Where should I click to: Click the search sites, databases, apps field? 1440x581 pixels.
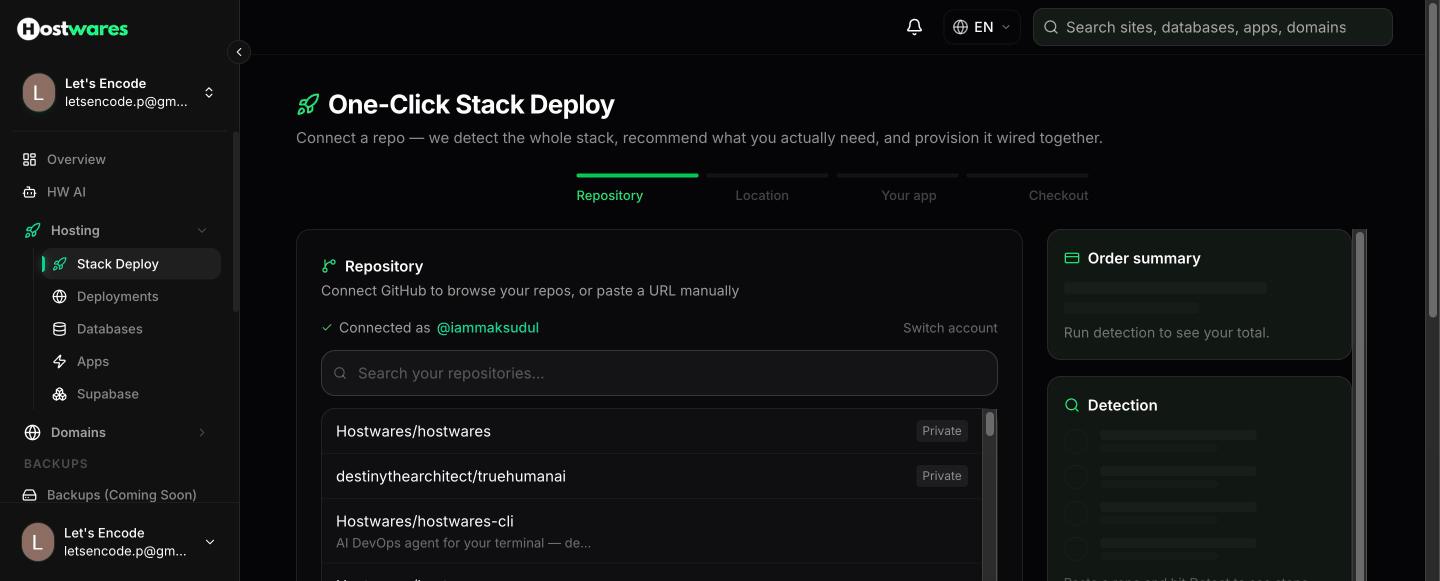click(1212, 27)
